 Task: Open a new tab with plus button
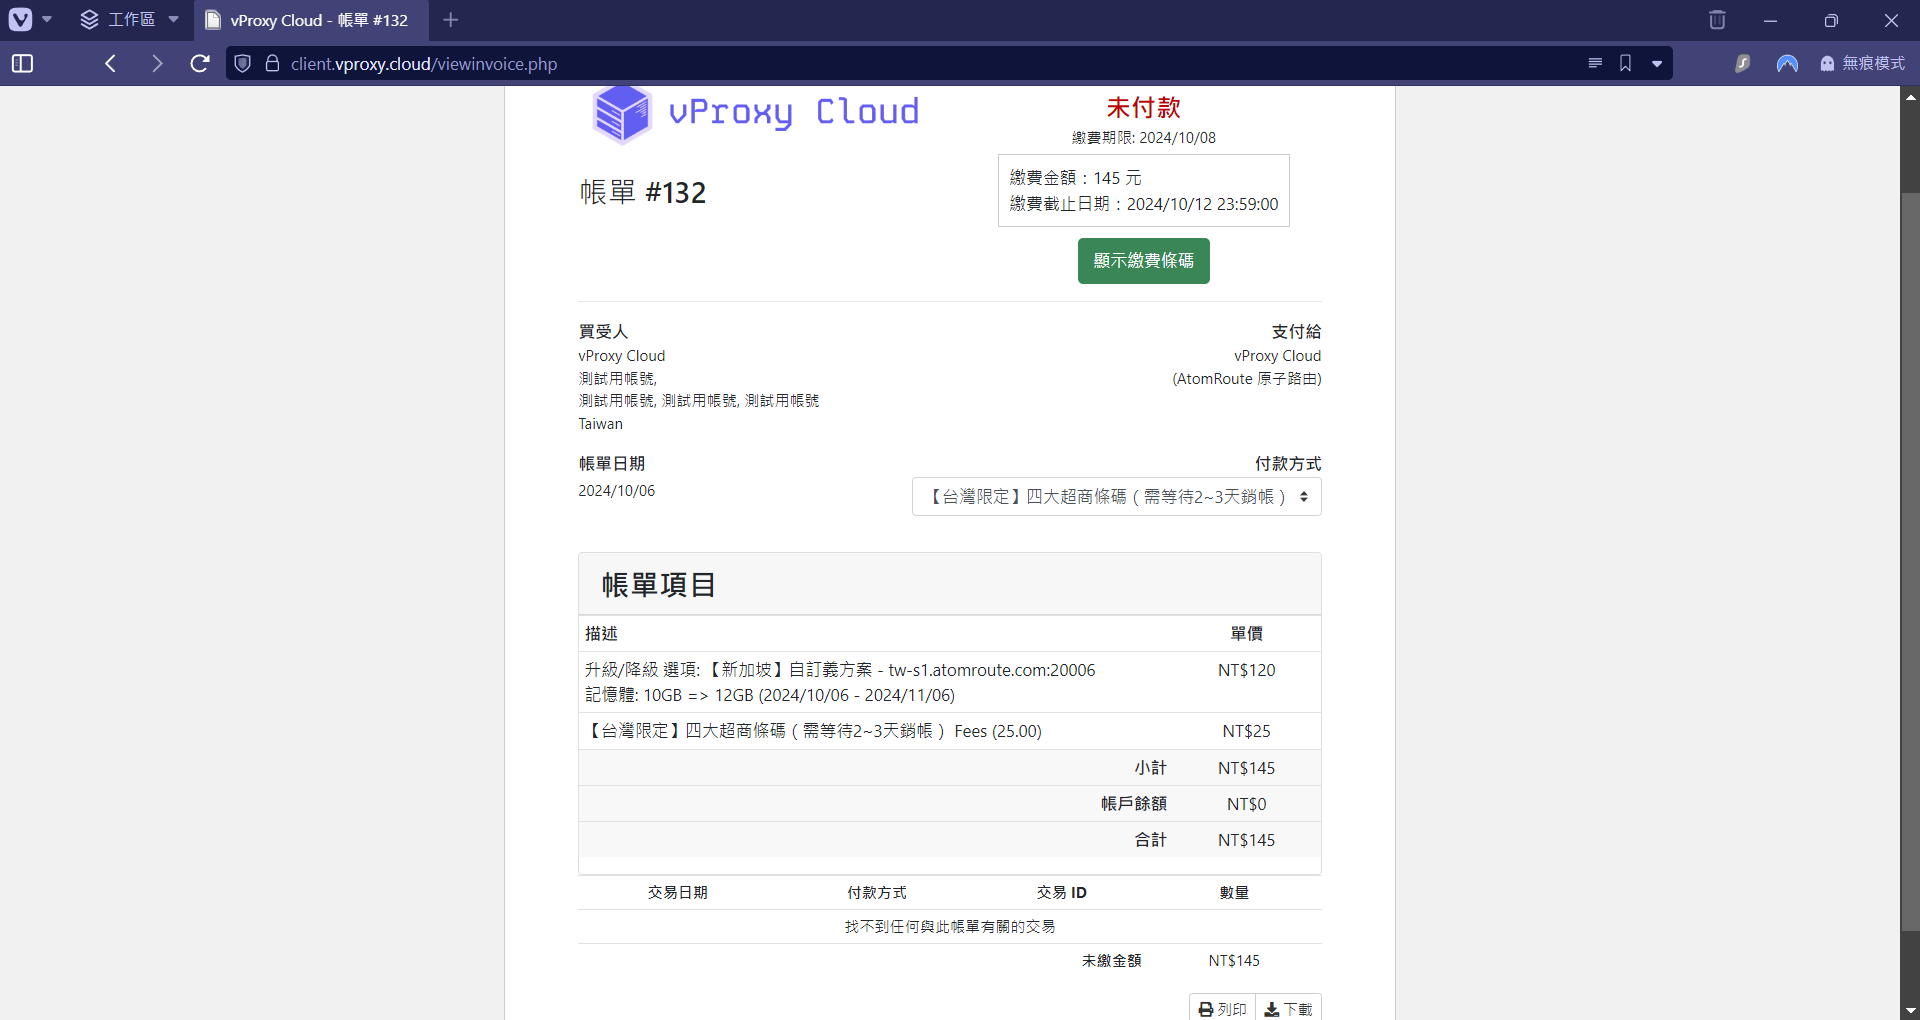(x=451, y=20)
